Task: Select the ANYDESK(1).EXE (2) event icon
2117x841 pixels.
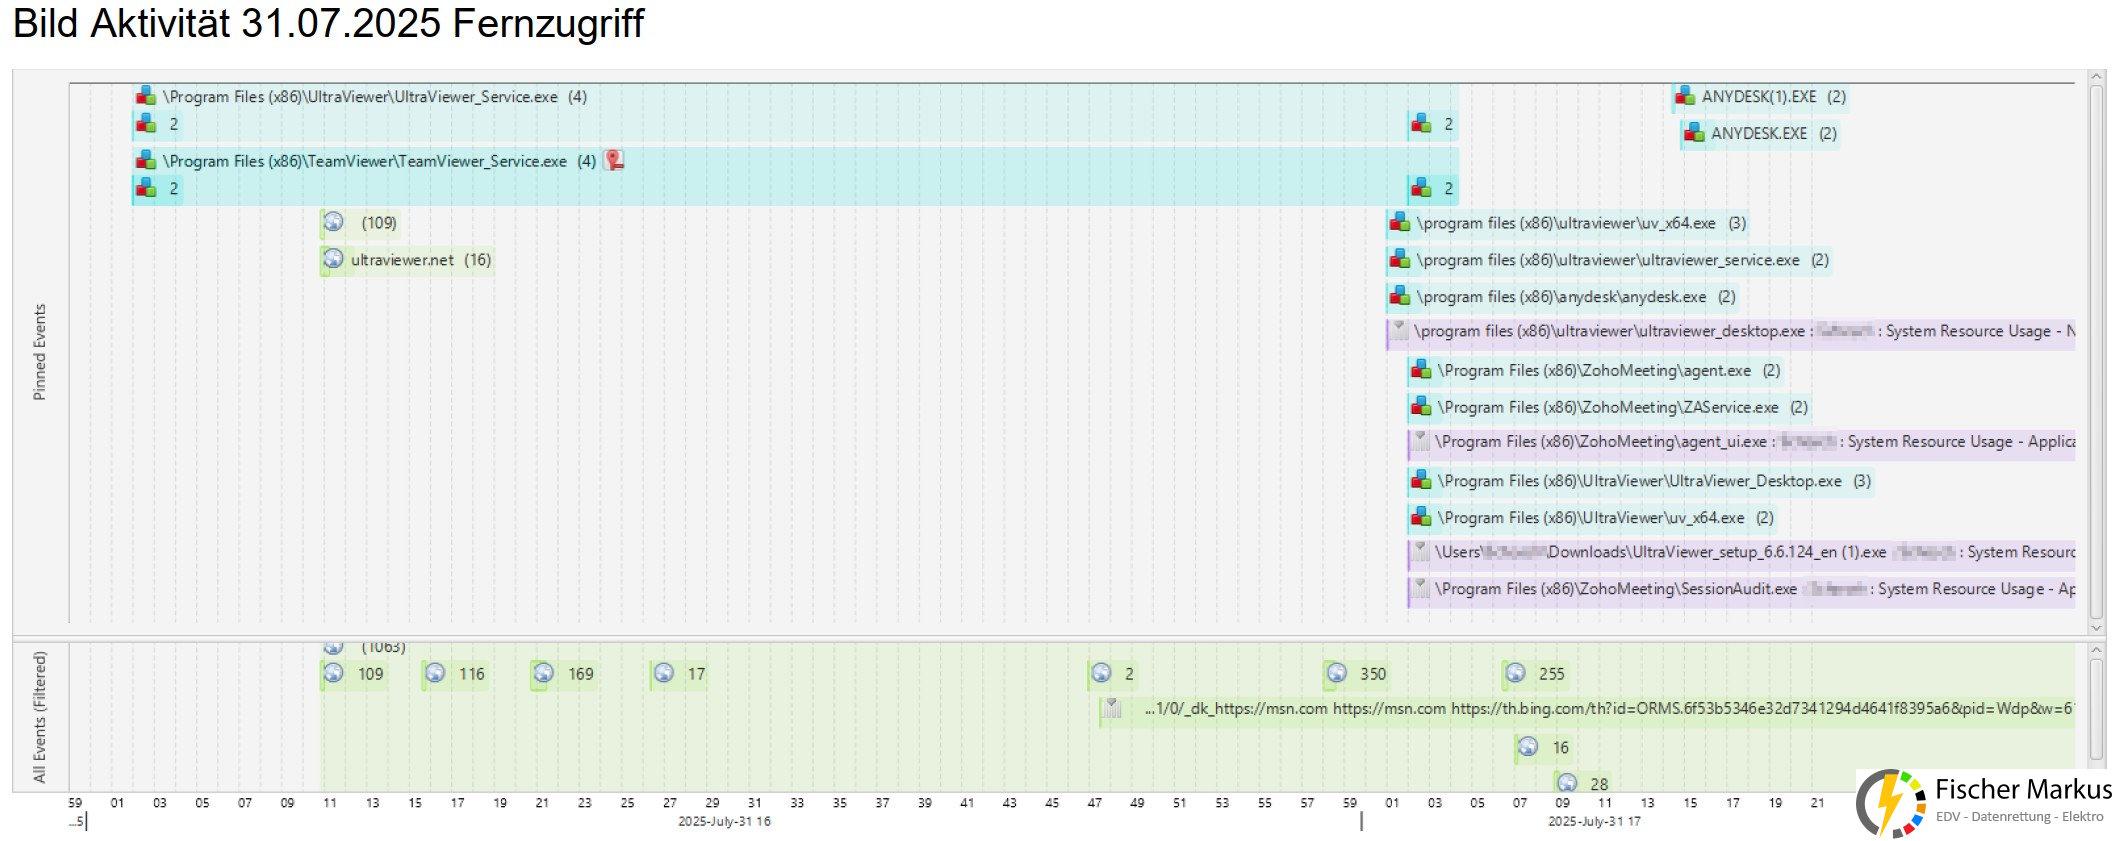Action: 1685,96
